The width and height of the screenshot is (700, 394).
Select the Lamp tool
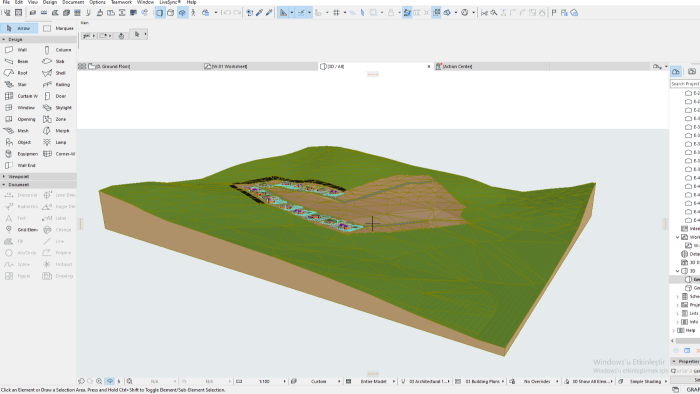click(58, 142)
